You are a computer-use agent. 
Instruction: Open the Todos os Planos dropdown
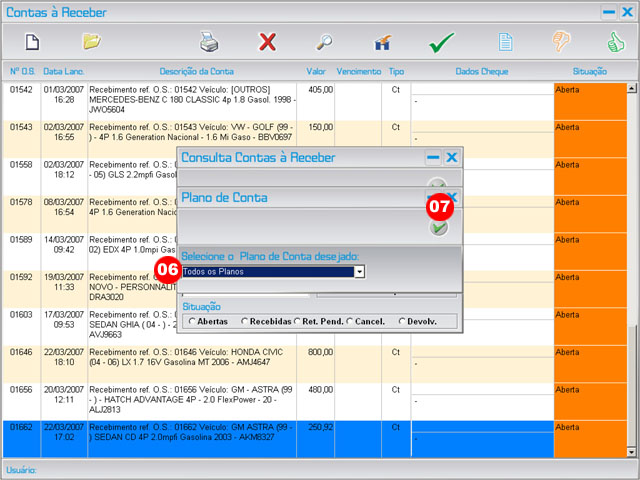click(x=359, y=271)
